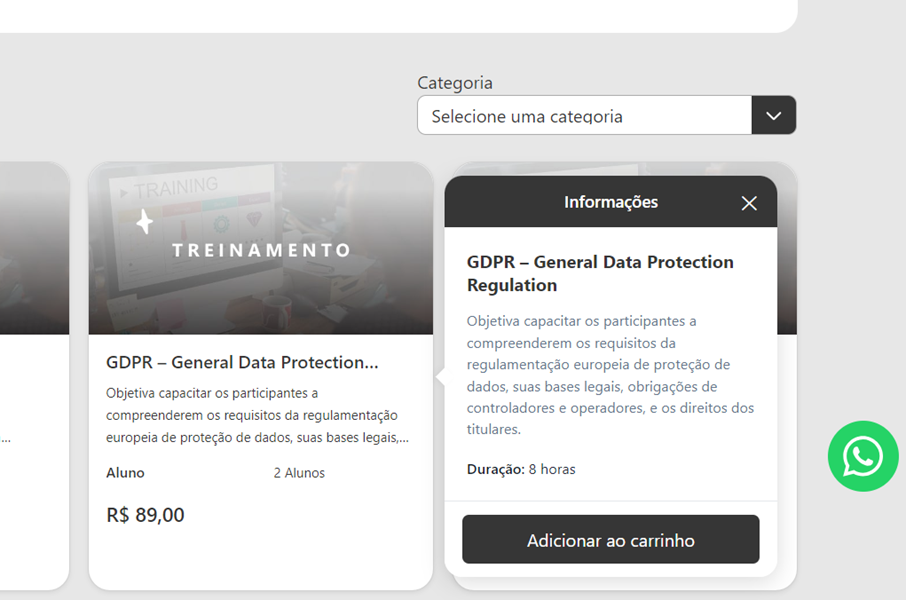Image resolution: width=906 pixels, height=600 pixels.
Task: Click the "Selecione uma categoria" field
Action: (584, 116)
